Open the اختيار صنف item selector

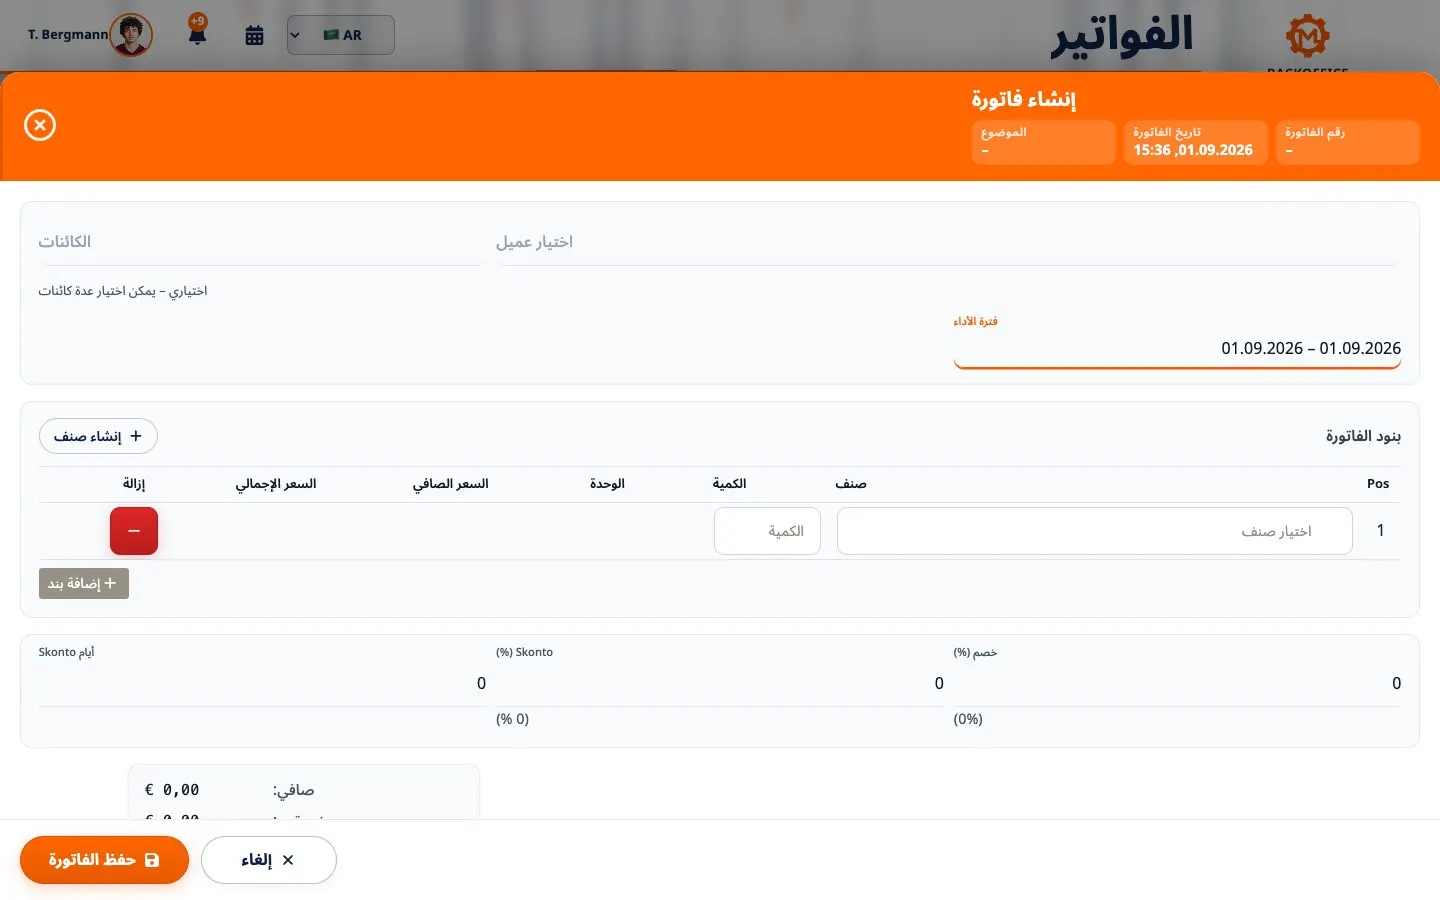(1094, 531)
